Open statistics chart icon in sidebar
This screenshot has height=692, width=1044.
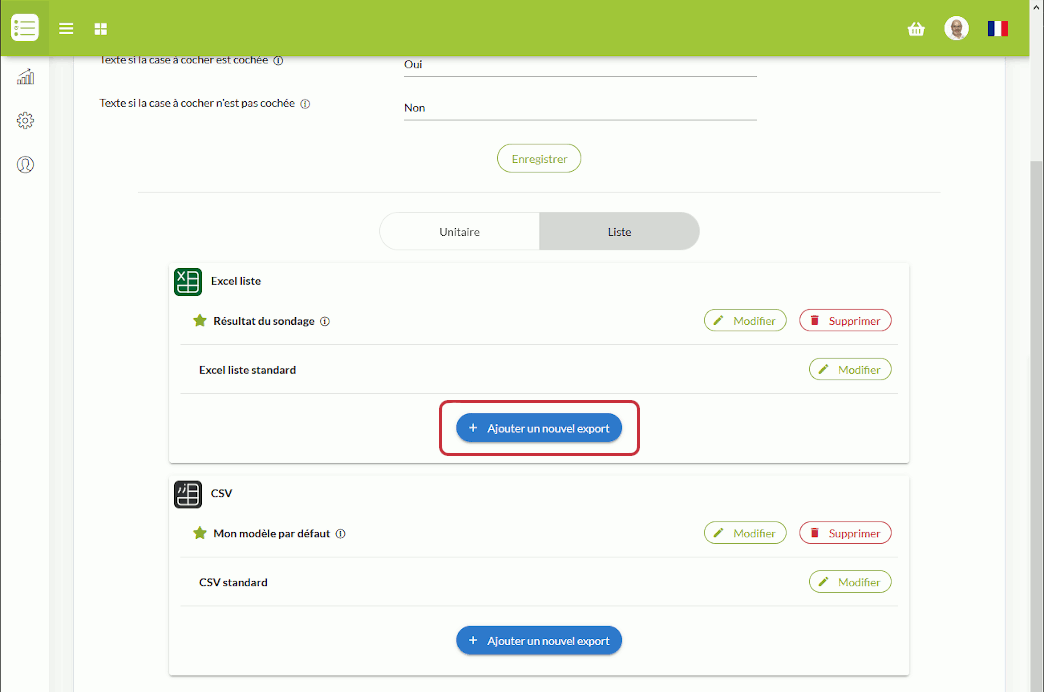pos(26,77)
